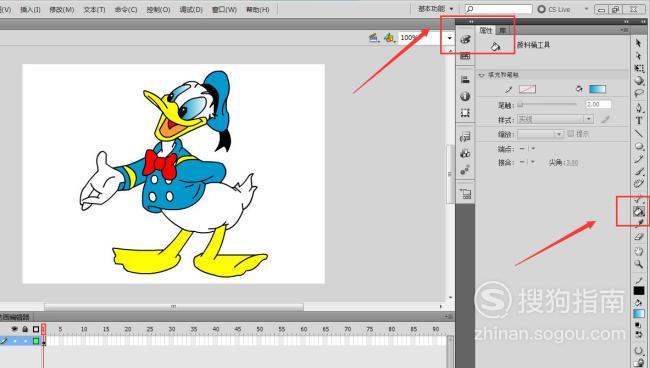Image resolution: width=650 pixels, height=368 pixels.
Task: Click the fill color swatch in properties panel
Action: coord(597,89)
